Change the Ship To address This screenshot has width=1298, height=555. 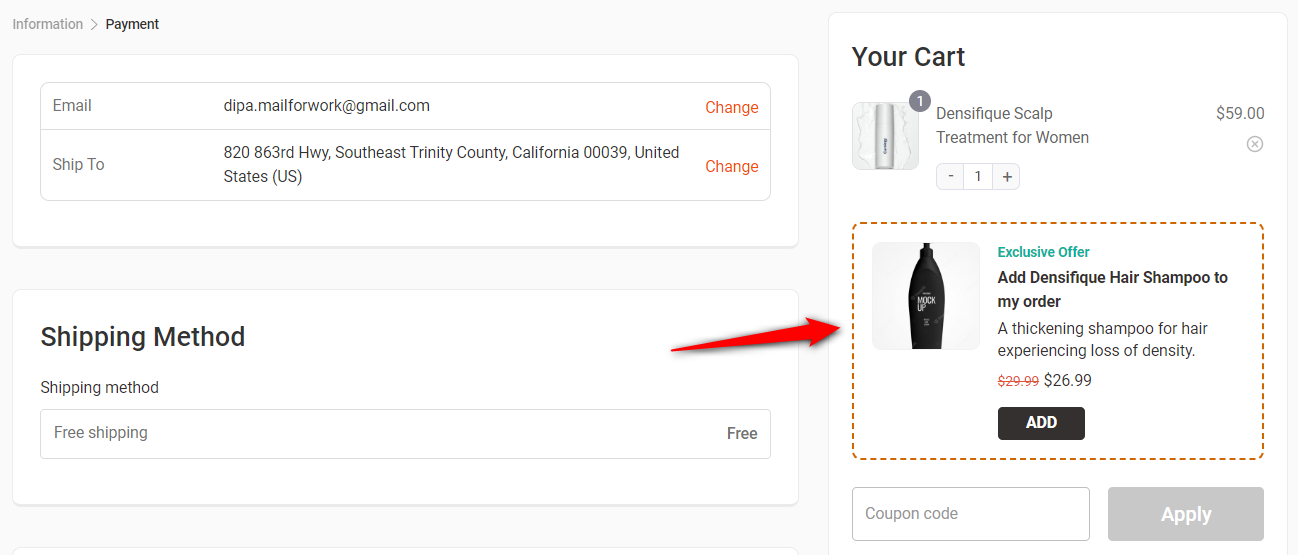731,166
